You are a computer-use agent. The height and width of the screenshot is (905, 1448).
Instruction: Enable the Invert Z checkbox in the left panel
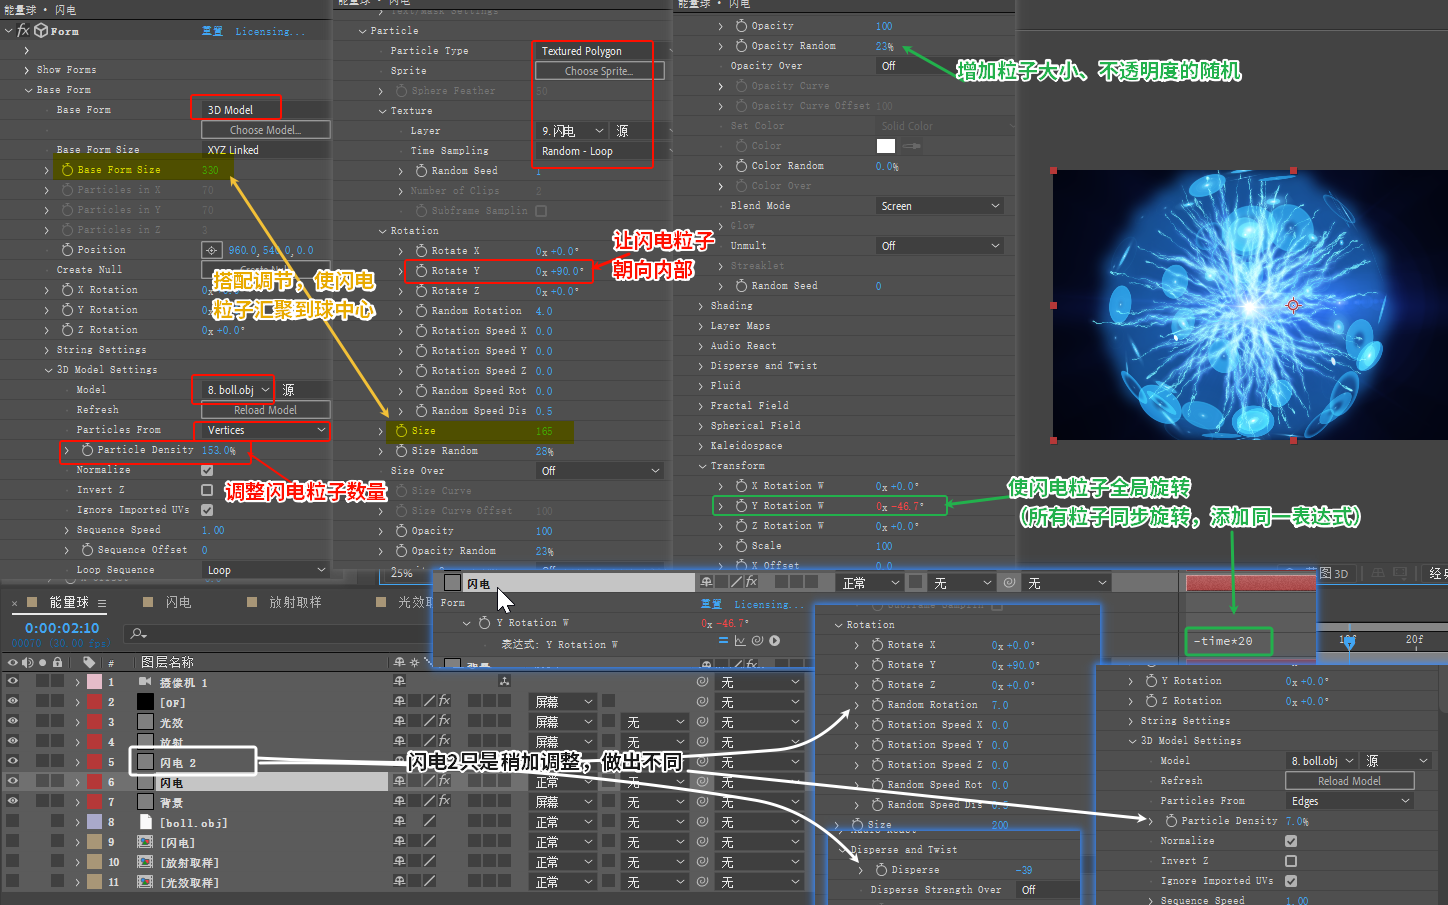[207, 490]
